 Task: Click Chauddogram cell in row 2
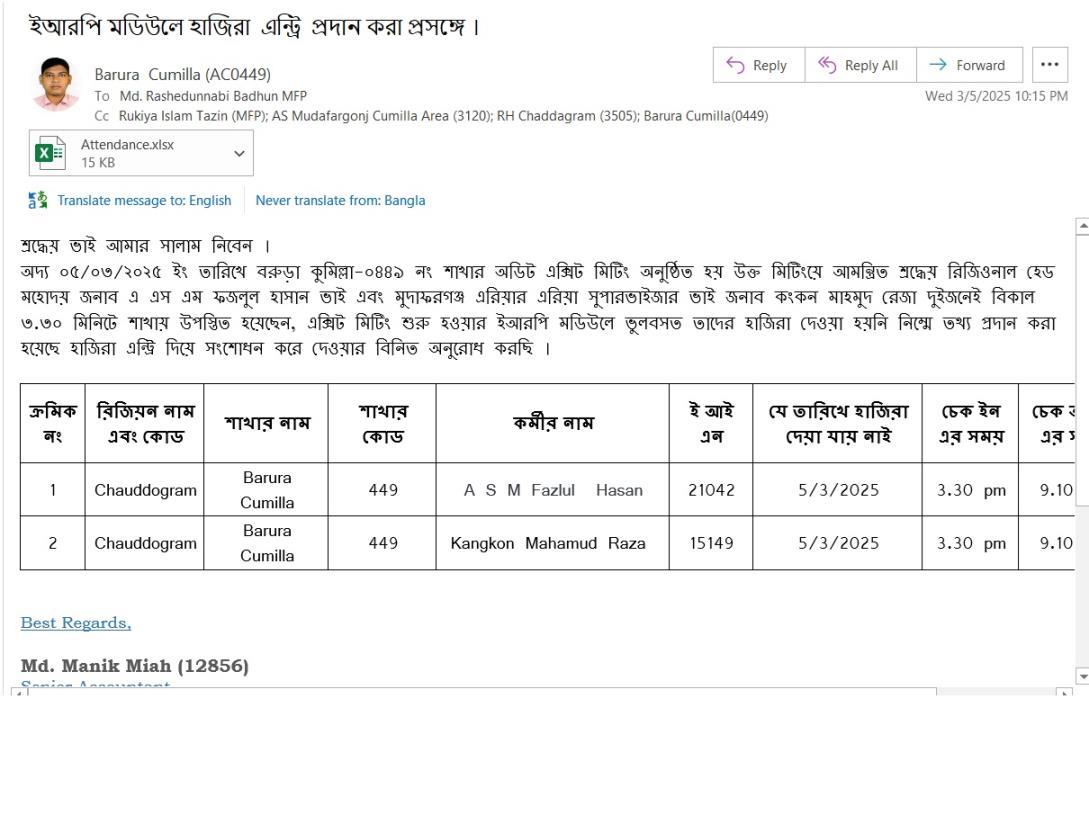pos(145,543)
